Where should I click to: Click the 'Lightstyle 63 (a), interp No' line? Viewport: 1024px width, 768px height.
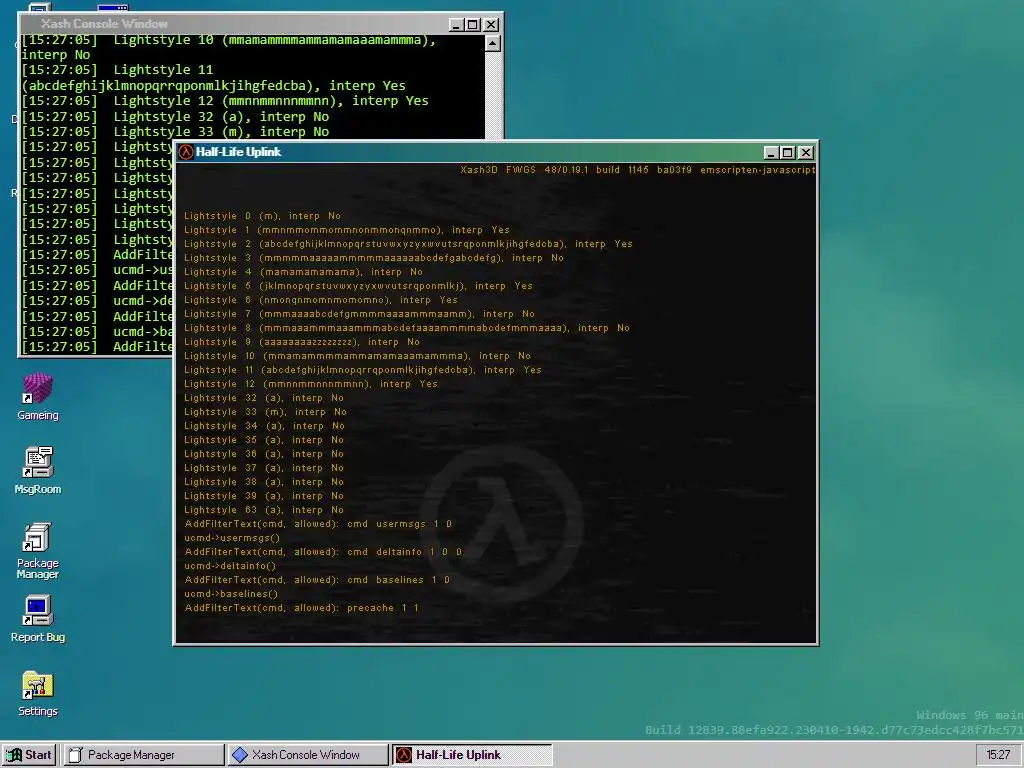tap(264, 510)
